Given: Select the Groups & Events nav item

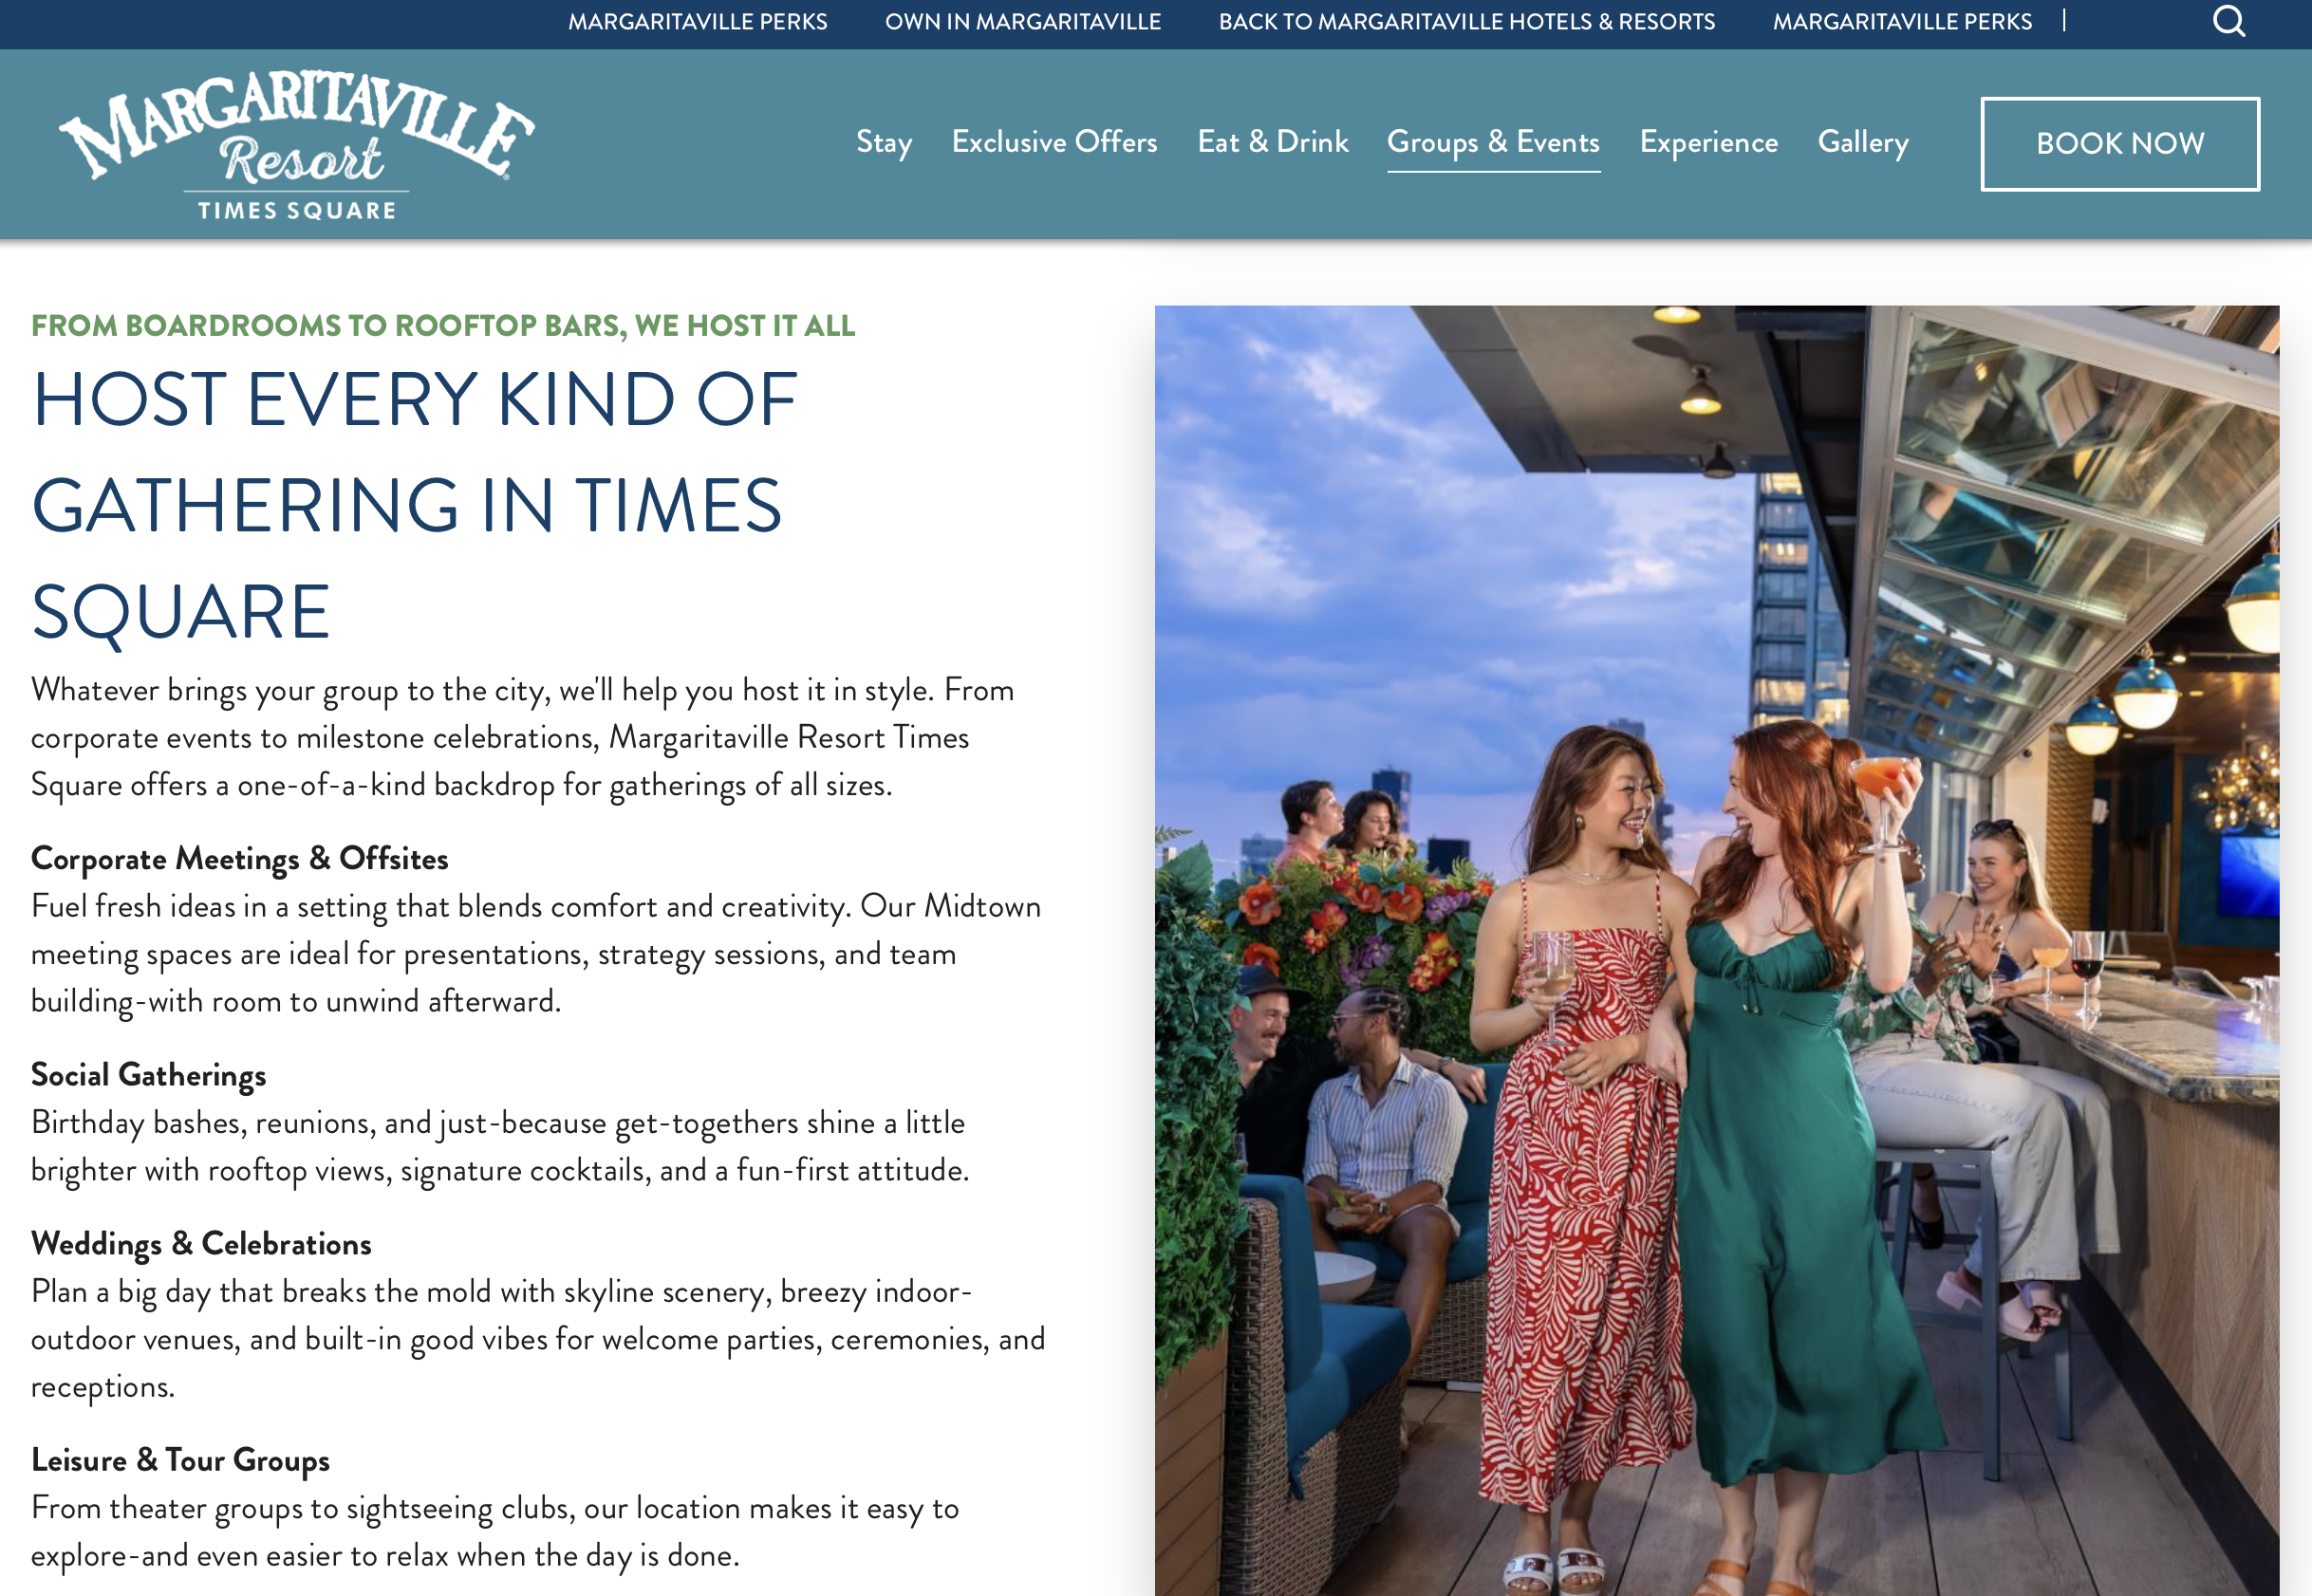Looking at the screenshot, I should [1493, 142].
